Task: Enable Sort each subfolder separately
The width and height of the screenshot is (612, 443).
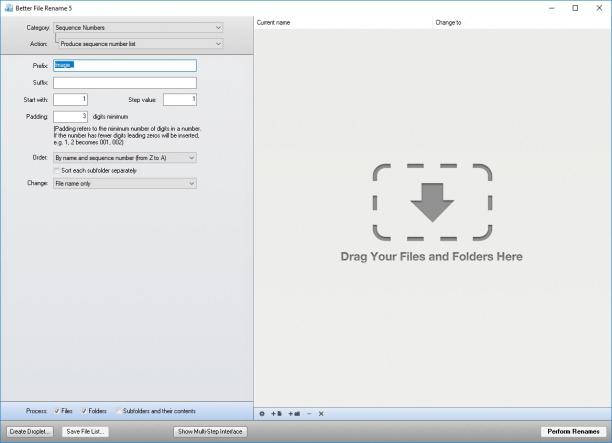Action: pyautogui.click(x=57, y=171)
